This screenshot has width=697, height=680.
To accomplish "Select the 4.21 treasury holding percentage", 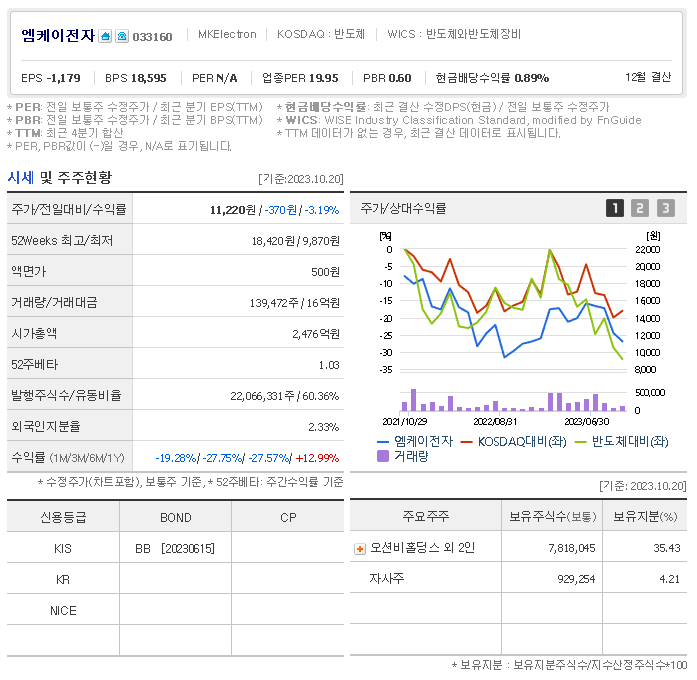I will coord(669,580).
